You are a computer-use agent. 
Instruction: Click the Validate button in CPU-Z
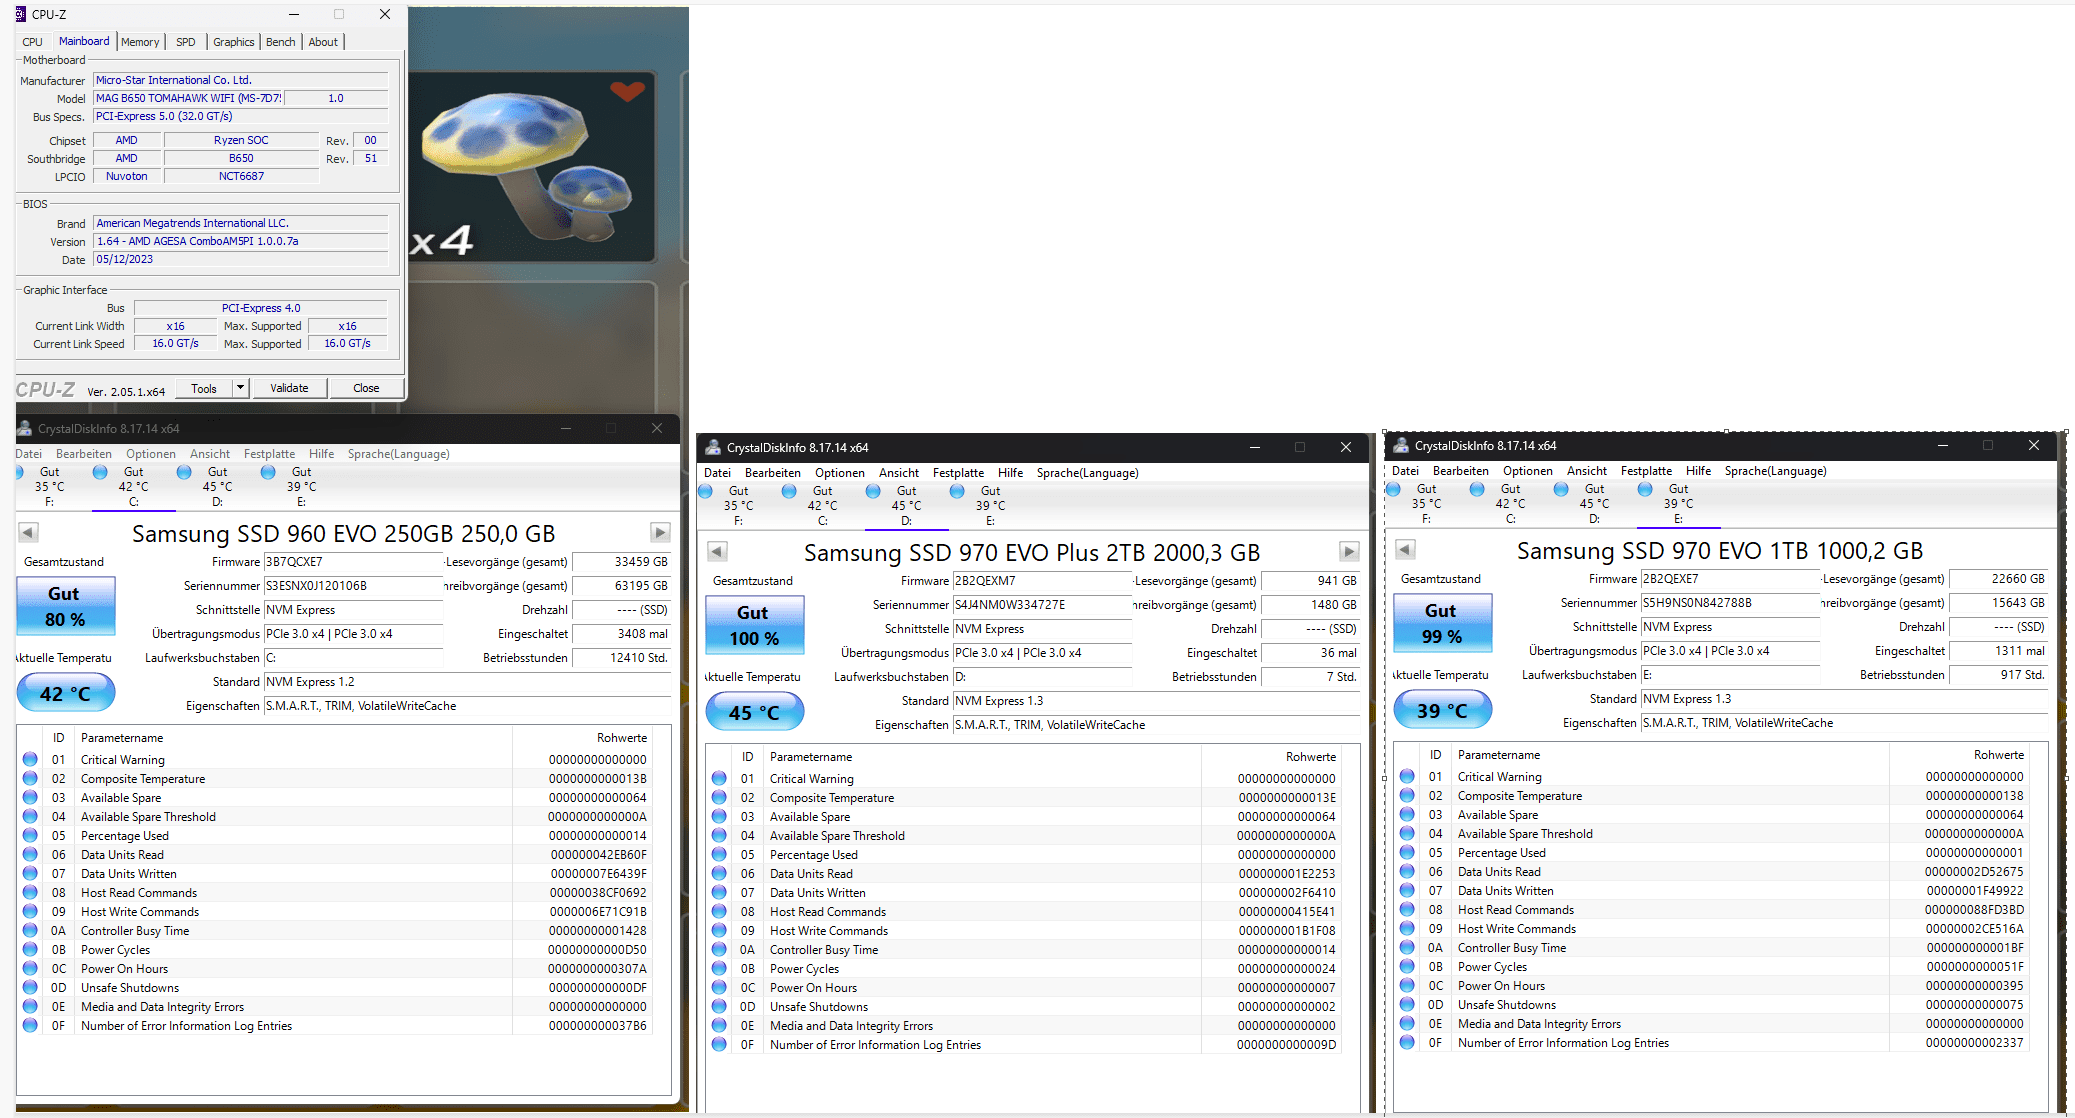pos(289,388)
